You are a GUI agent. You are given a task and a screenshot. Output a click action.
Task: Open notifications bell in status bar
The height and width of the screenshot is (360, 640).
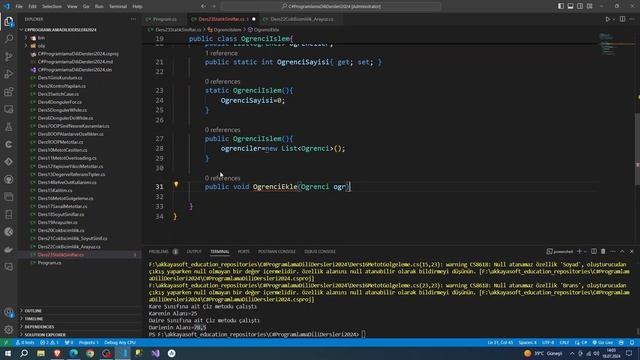point(632,342)
